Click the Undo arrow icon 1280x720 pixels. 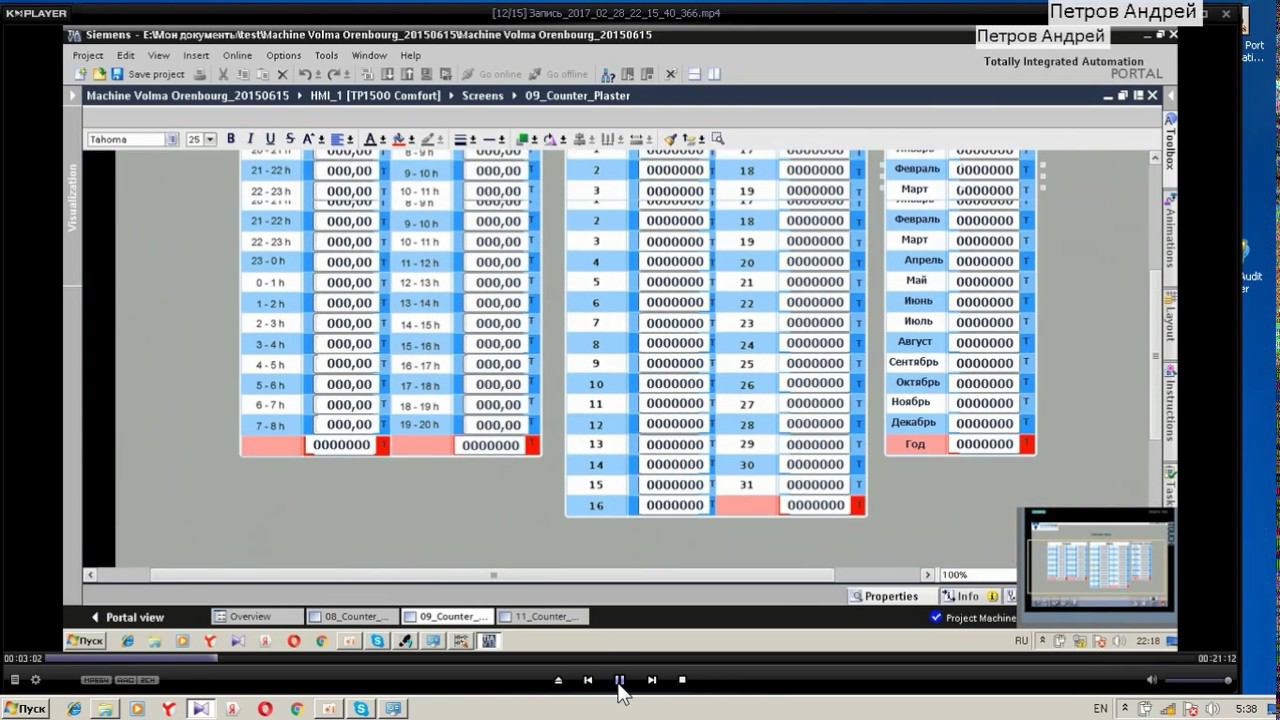pos(305,74)
